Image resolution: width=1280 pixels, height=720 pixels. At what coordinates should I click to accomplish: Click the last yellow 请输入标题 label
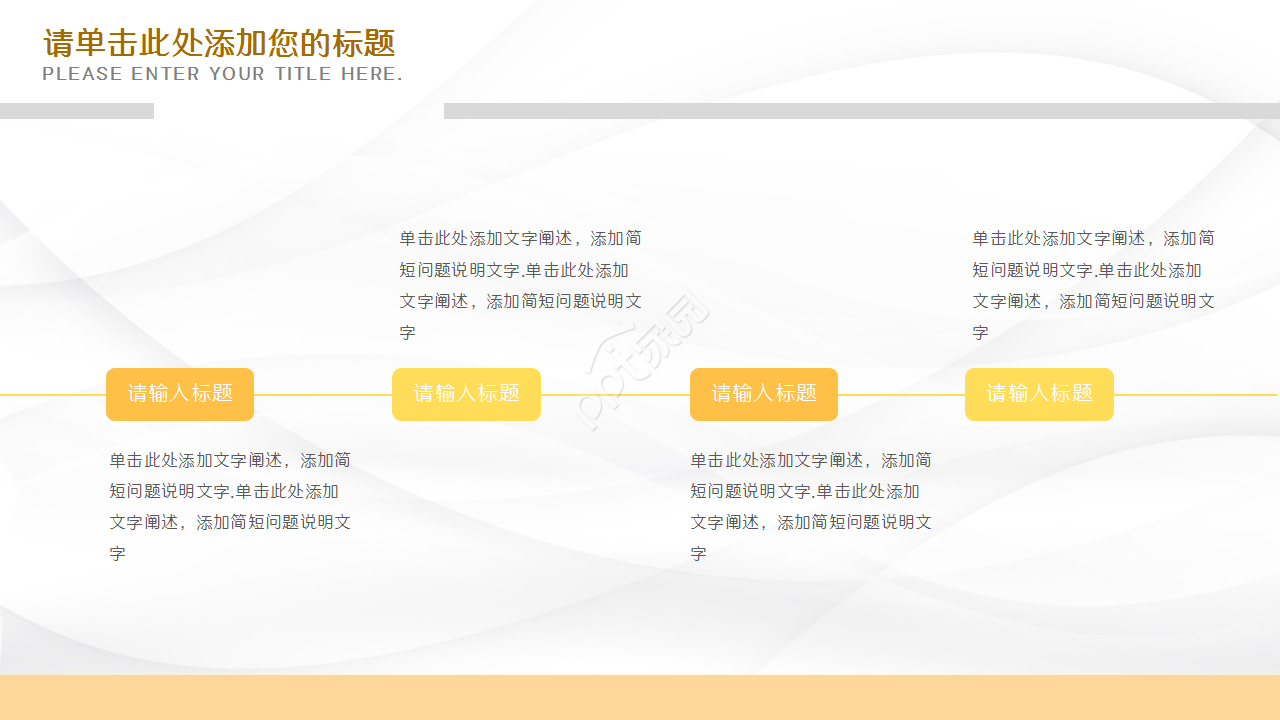[x=1039, y=394]
